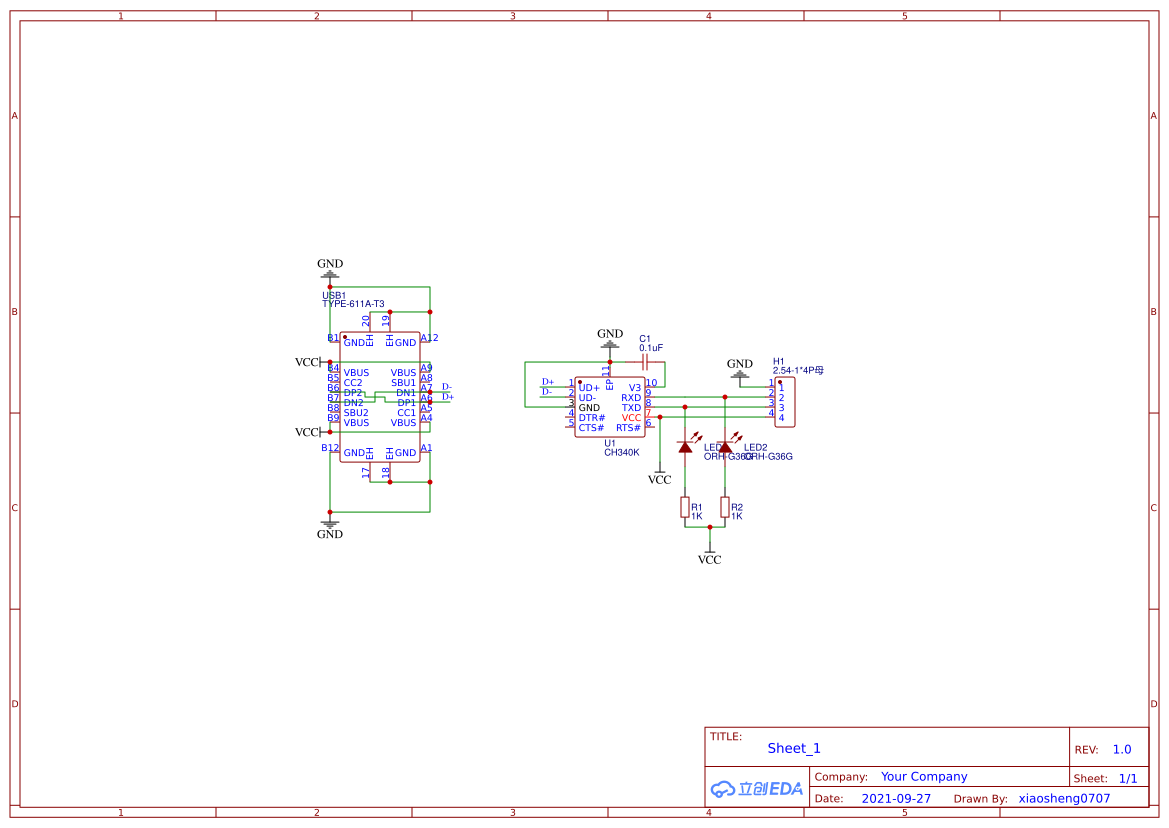Click the R1 1K resistor symbol
1169x828 pixels.
(x=685, y=507)
